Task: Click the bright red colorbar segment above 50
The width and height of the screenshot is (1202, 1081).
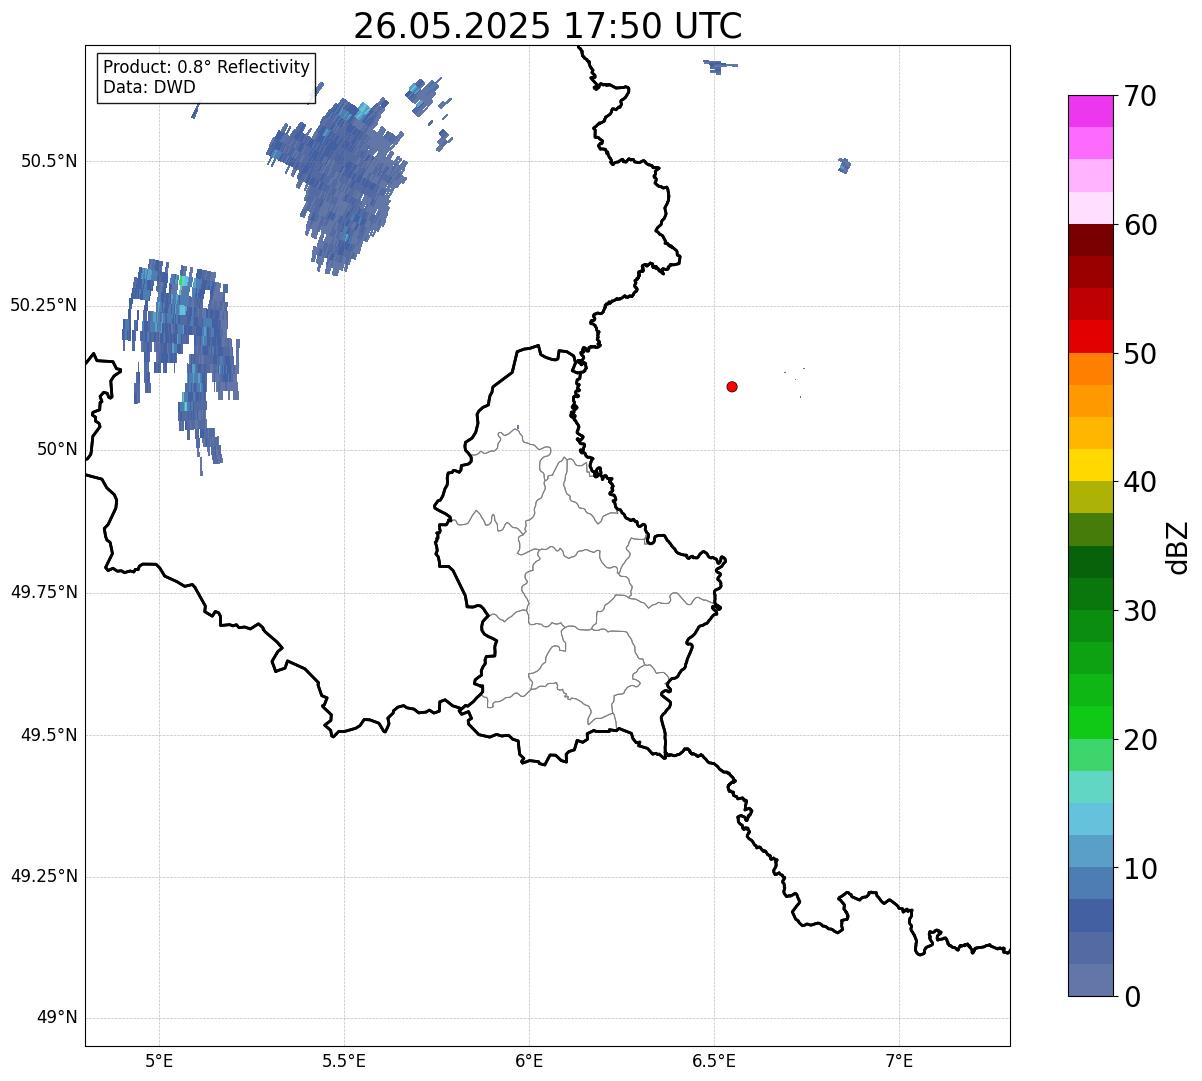Action: 1090,336
